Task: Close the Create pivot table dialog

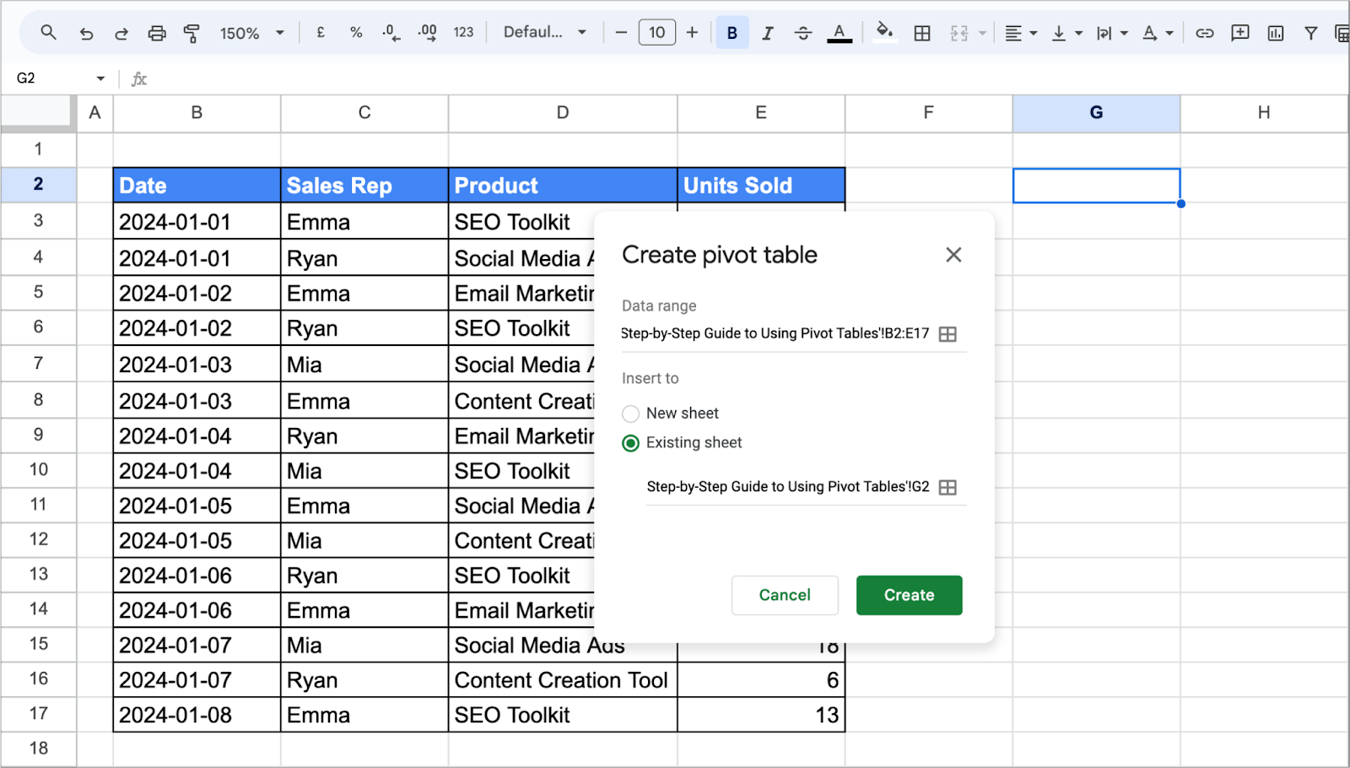Action: 954,255
